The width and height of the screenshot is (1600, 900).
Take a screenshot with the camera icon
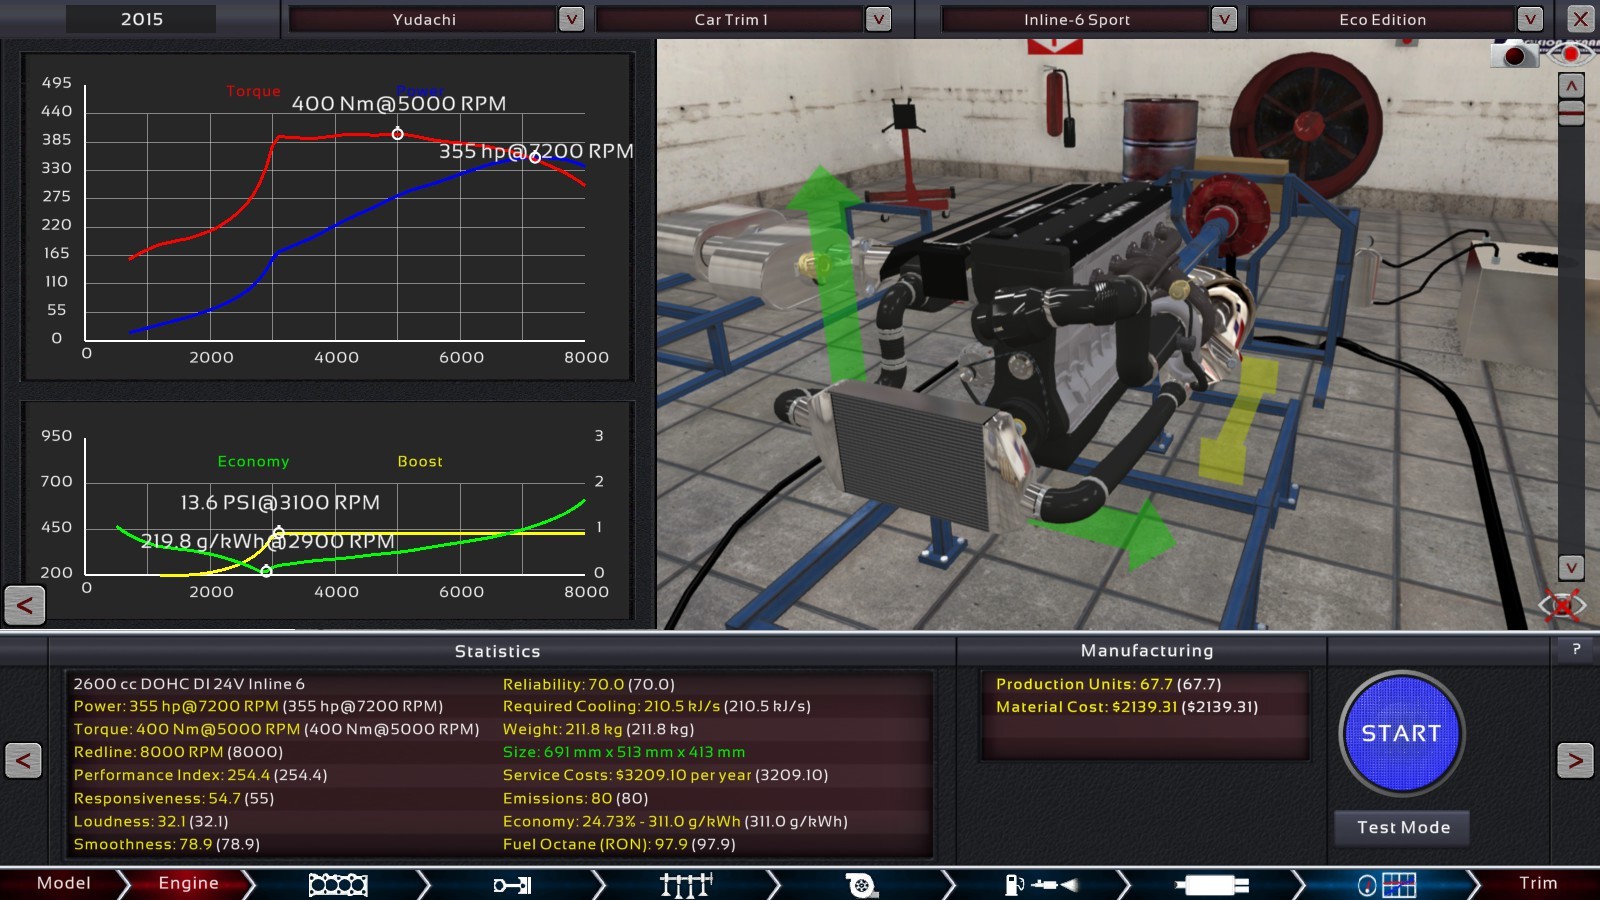1513,54
